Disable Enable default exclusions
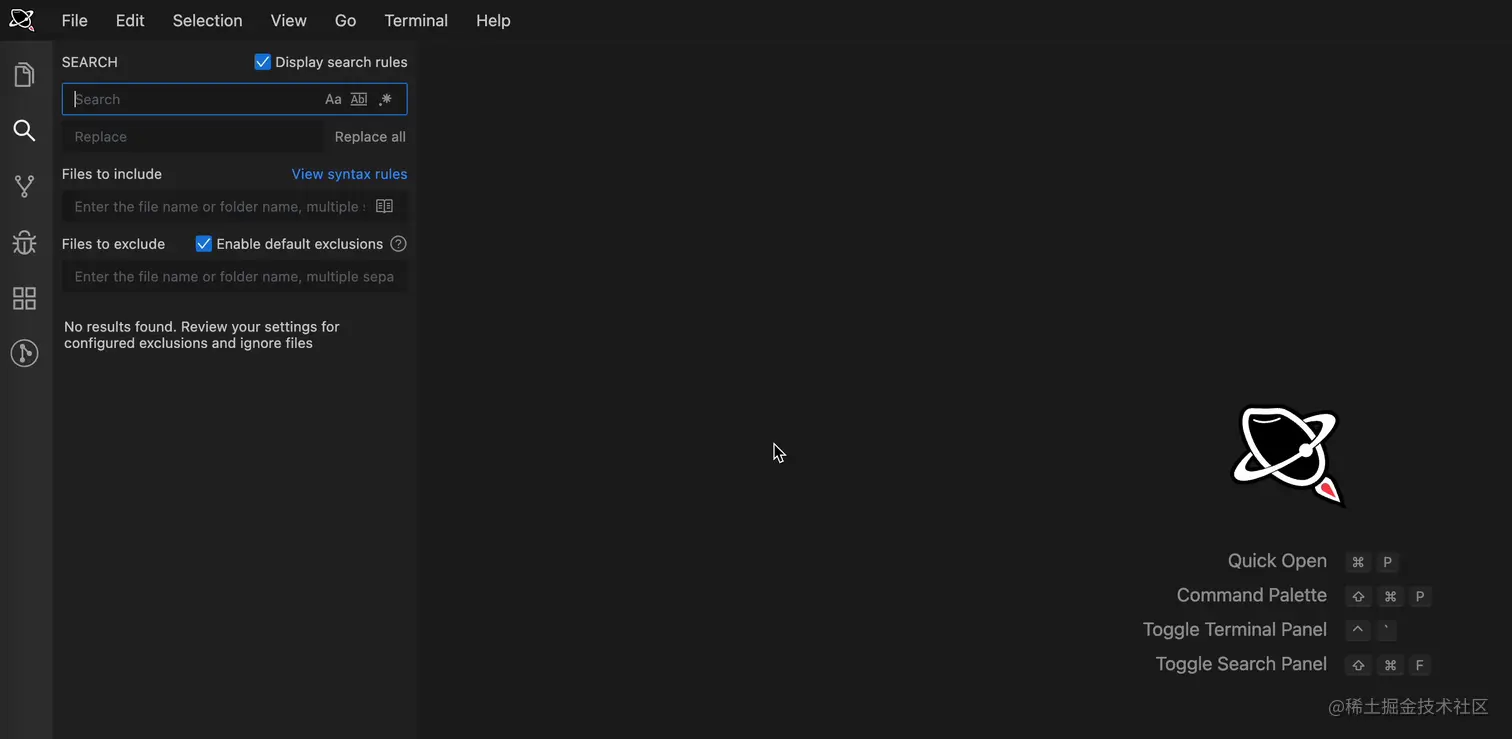1512x739 pixels. coord(203,243)
